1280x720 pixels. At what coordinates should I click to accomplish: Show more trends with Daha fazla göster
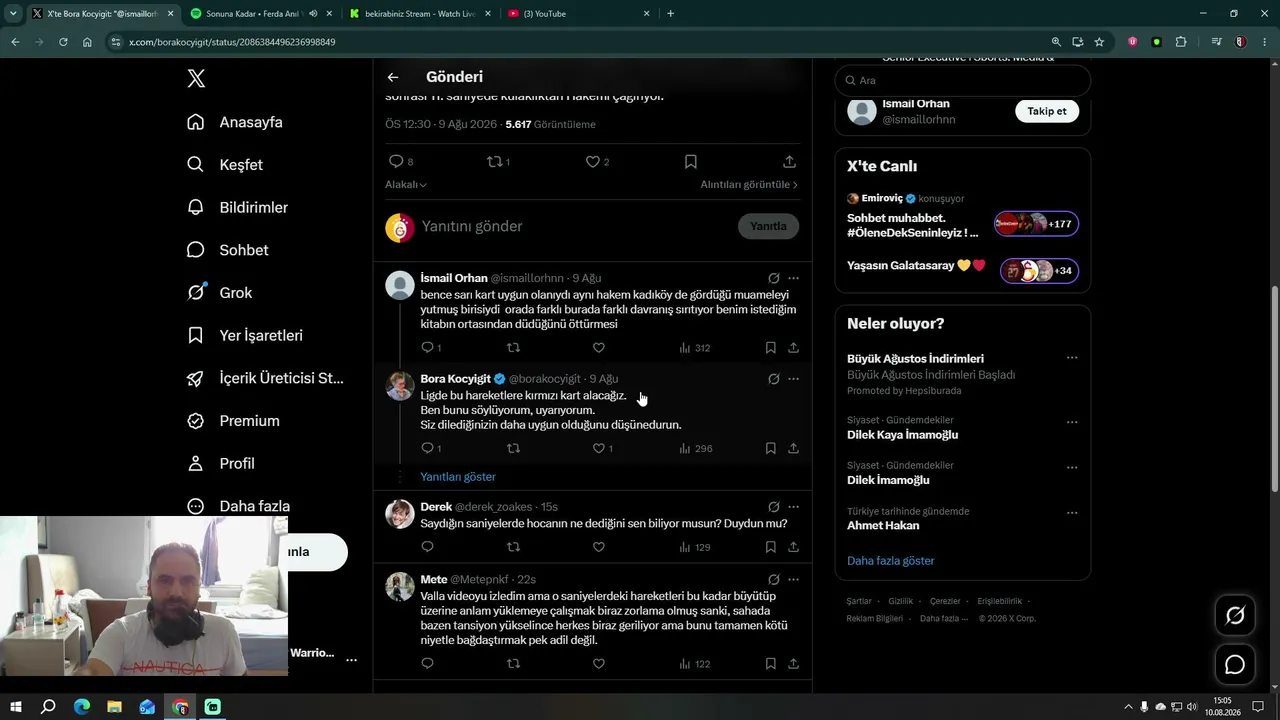[891, 561]
